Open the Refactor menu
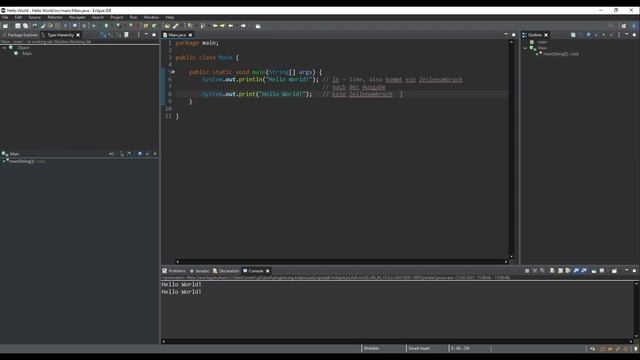This screenshot has width=640, height=360. [55, 18]
